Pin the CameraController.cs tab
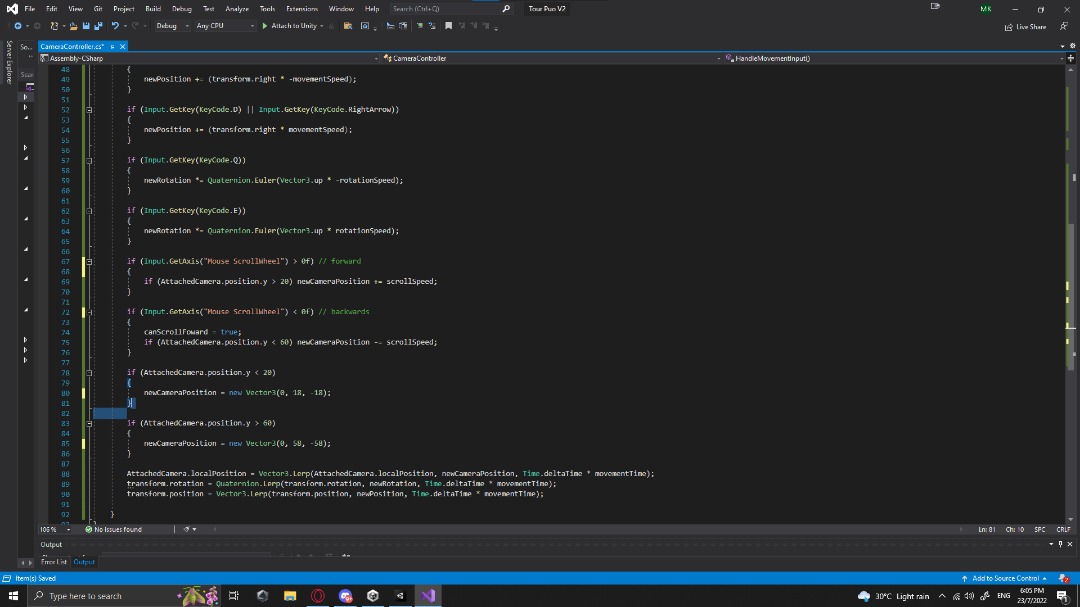 click(111, 46)
